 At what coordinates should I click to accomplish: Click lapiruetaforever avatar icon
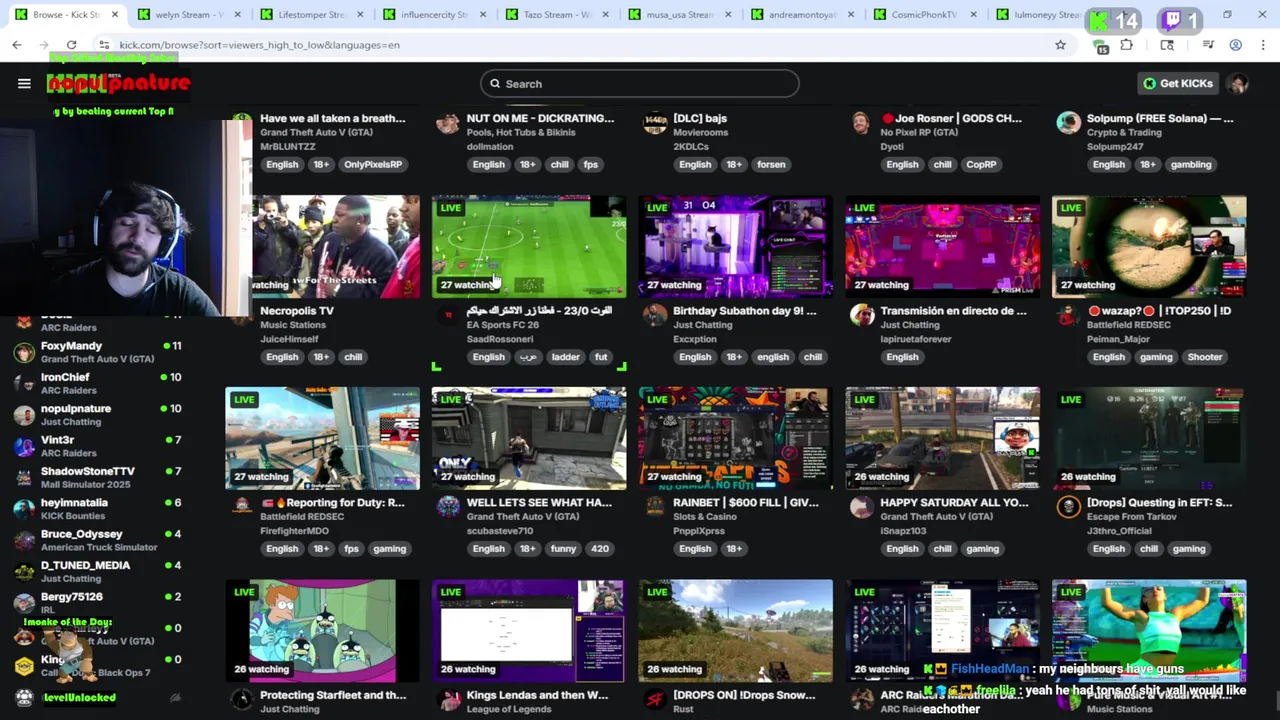861,316
